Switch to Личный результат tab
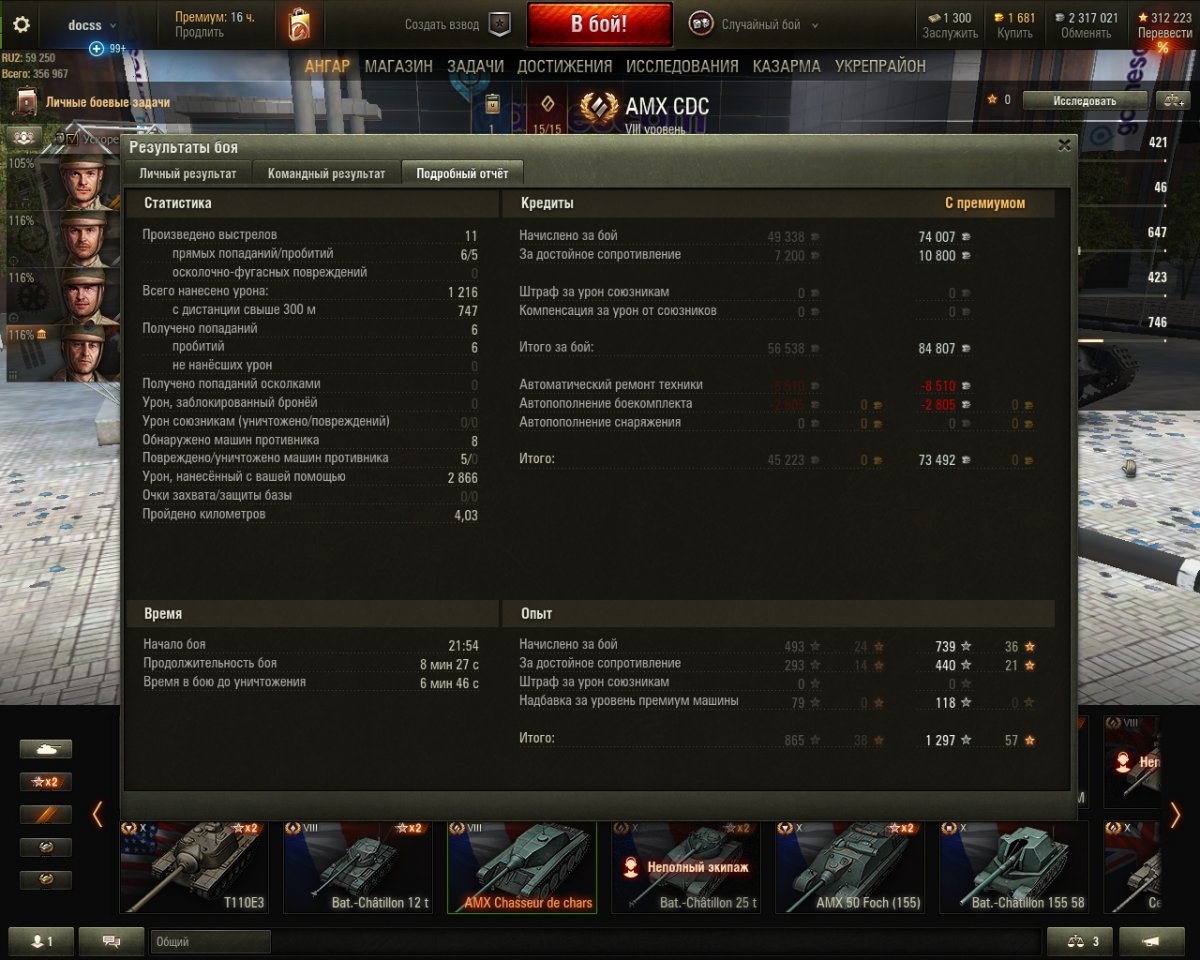 (x=188, y=173)
